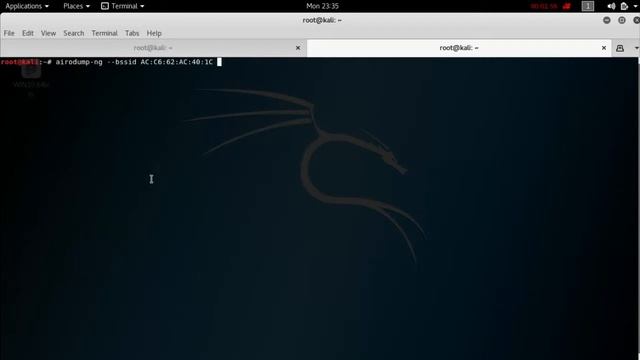Select the active second root@kali tab
The height and width of the screenshot is (360, 640).
pyautogui.click(x=459, y=48)
